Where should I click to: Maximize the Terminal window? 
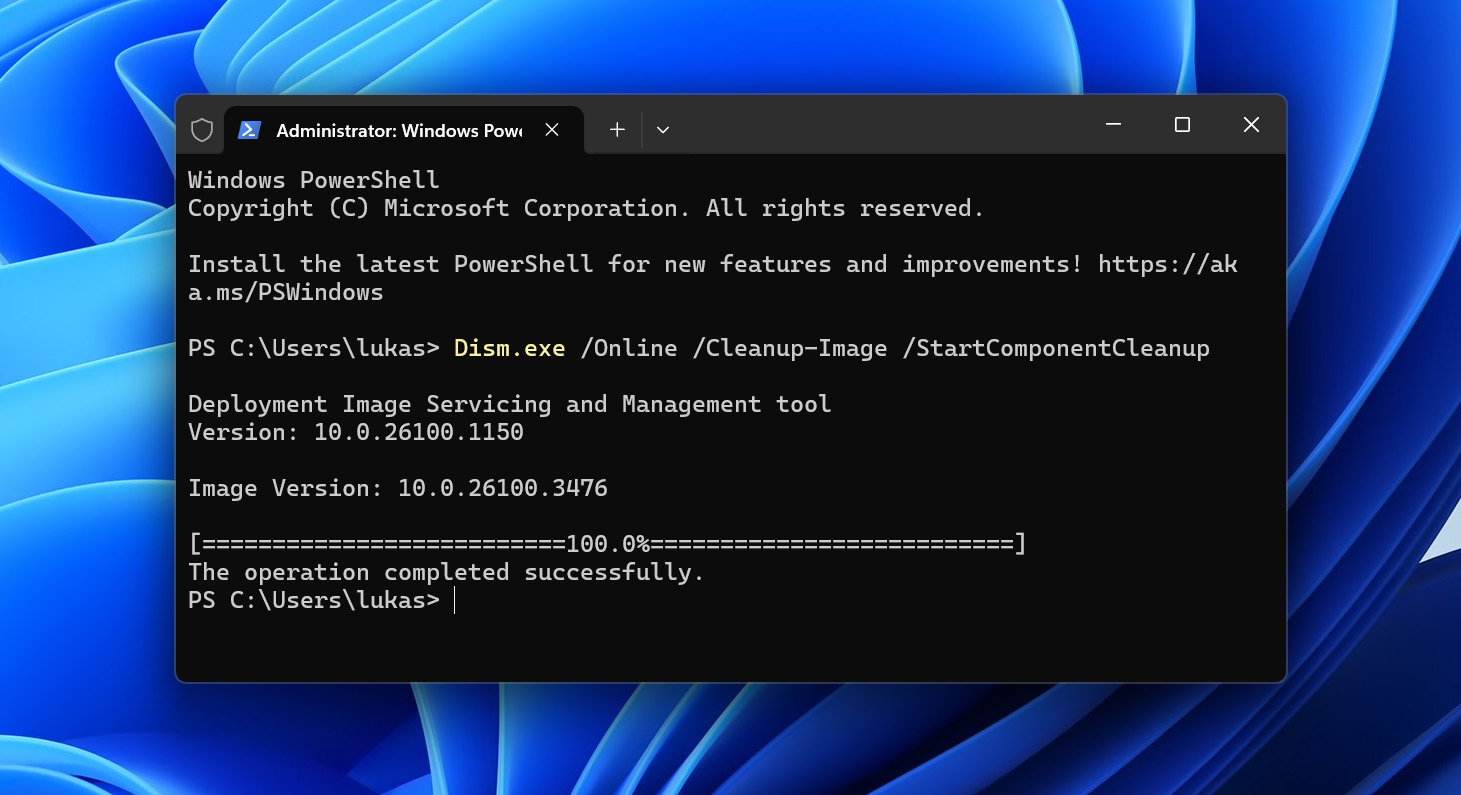tap(1182, 125)
